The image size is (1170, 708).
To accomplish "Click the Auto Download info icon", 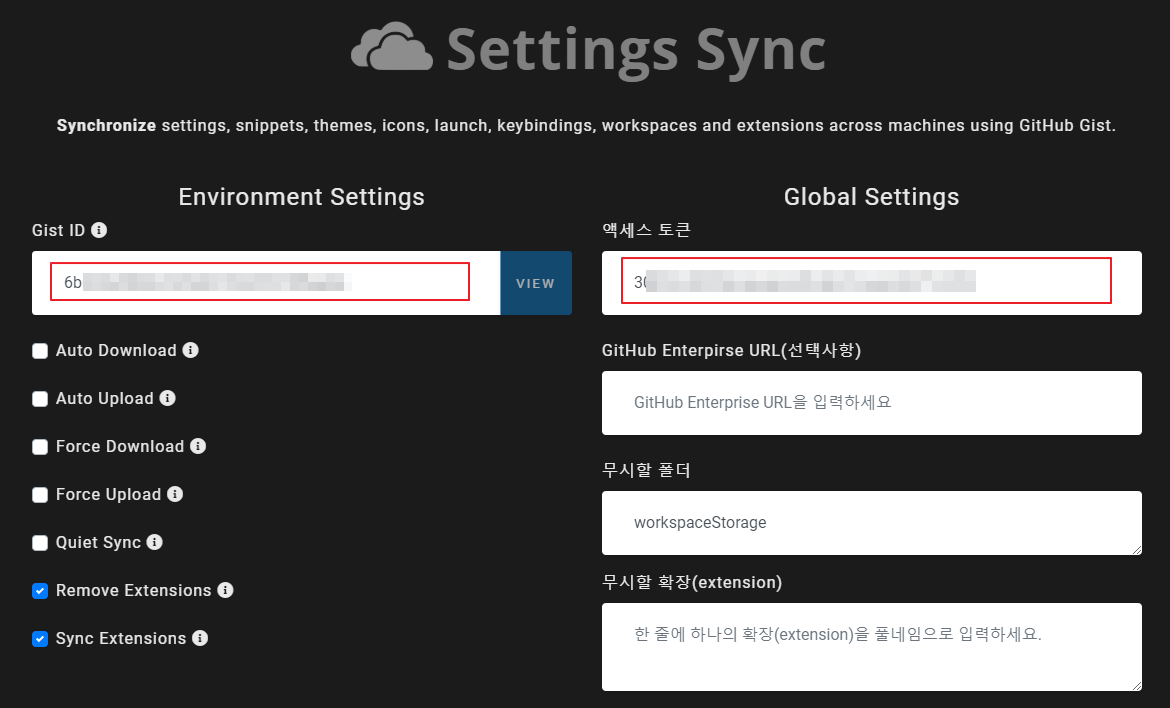I will [190, 350].
